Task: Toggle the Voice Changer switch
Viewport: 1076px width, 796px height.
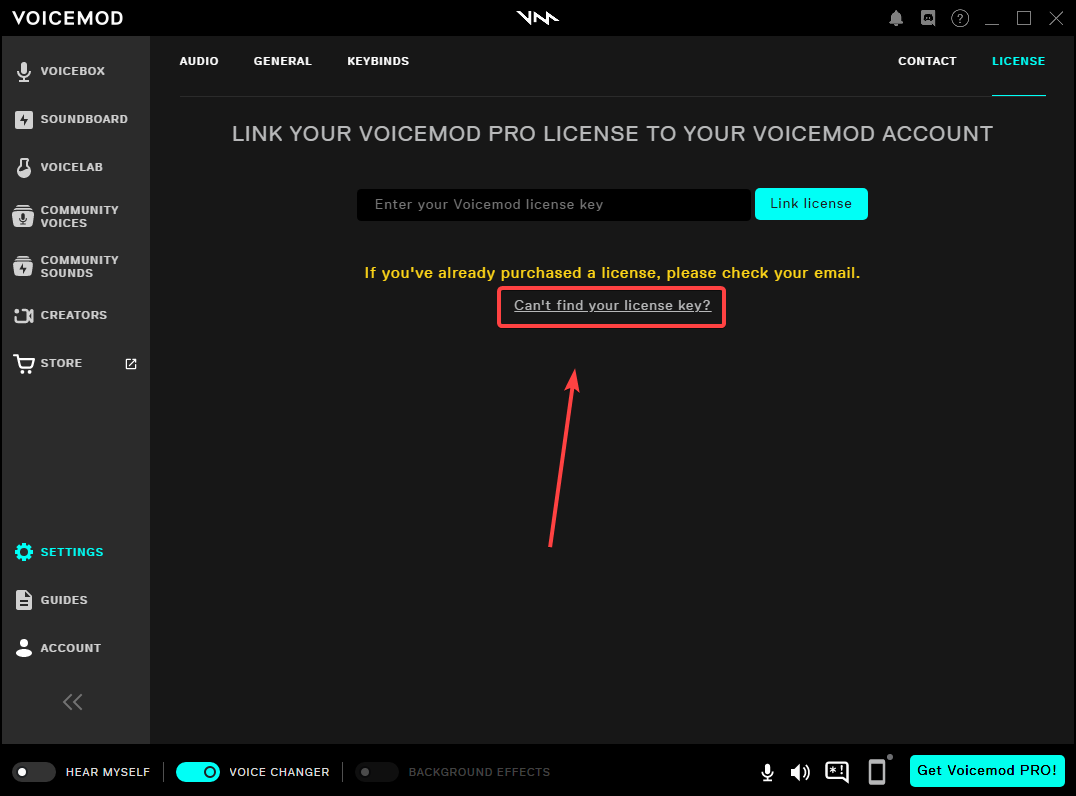Action: click(198, 772)
